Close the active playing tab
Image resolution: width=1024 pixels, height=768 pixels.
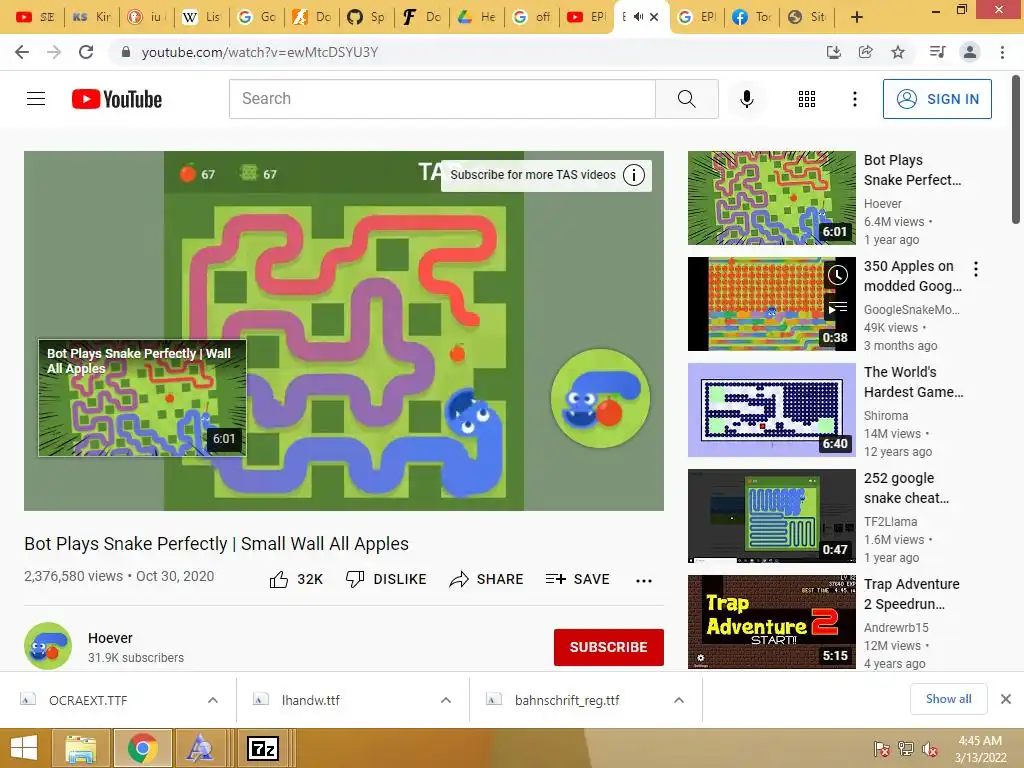coord(654,17)
